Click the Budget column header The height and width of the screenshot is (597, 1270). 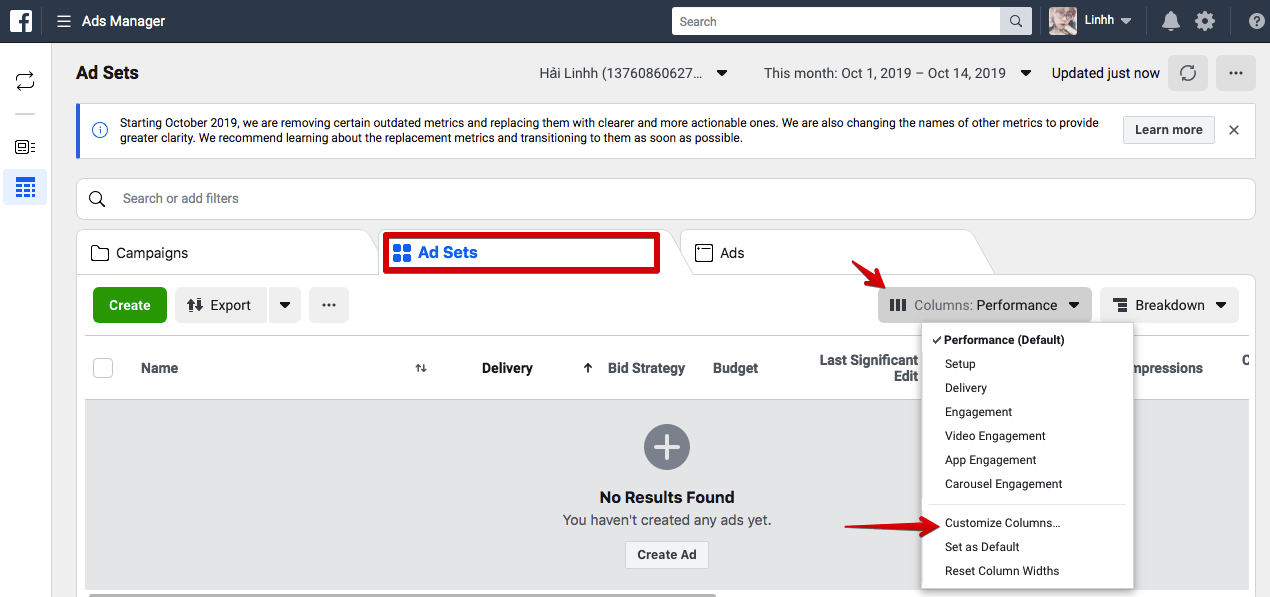point(735,368)
